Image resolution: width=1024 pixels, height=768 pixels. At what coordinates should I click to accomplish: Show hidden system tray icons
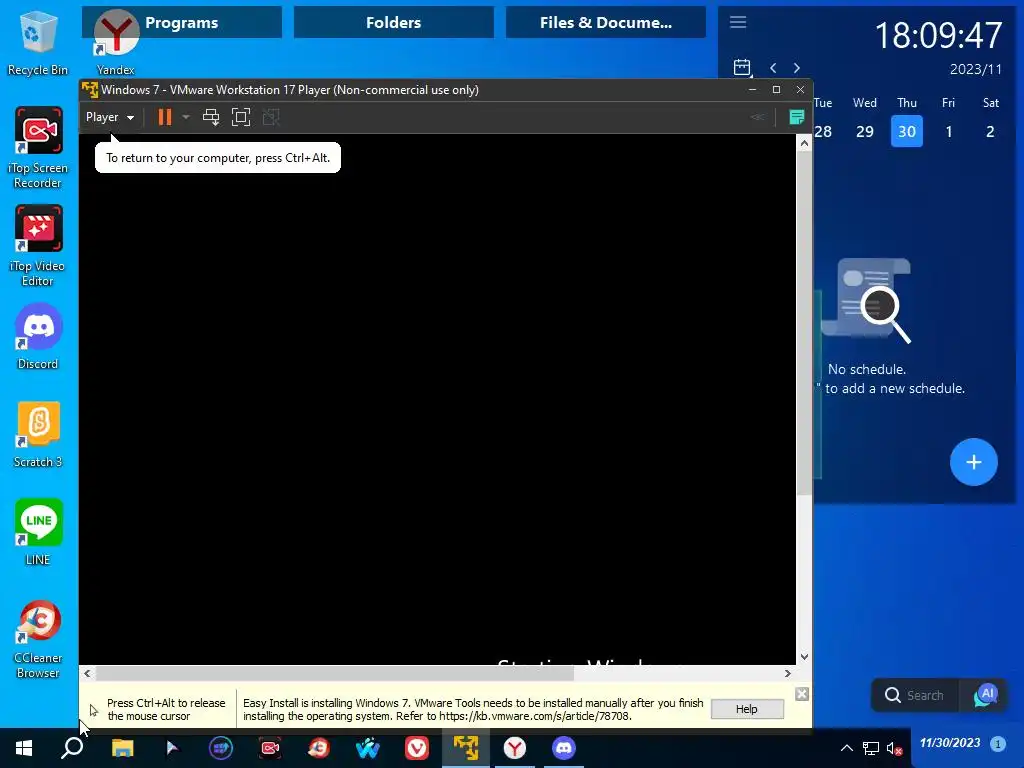pos(846,748)
